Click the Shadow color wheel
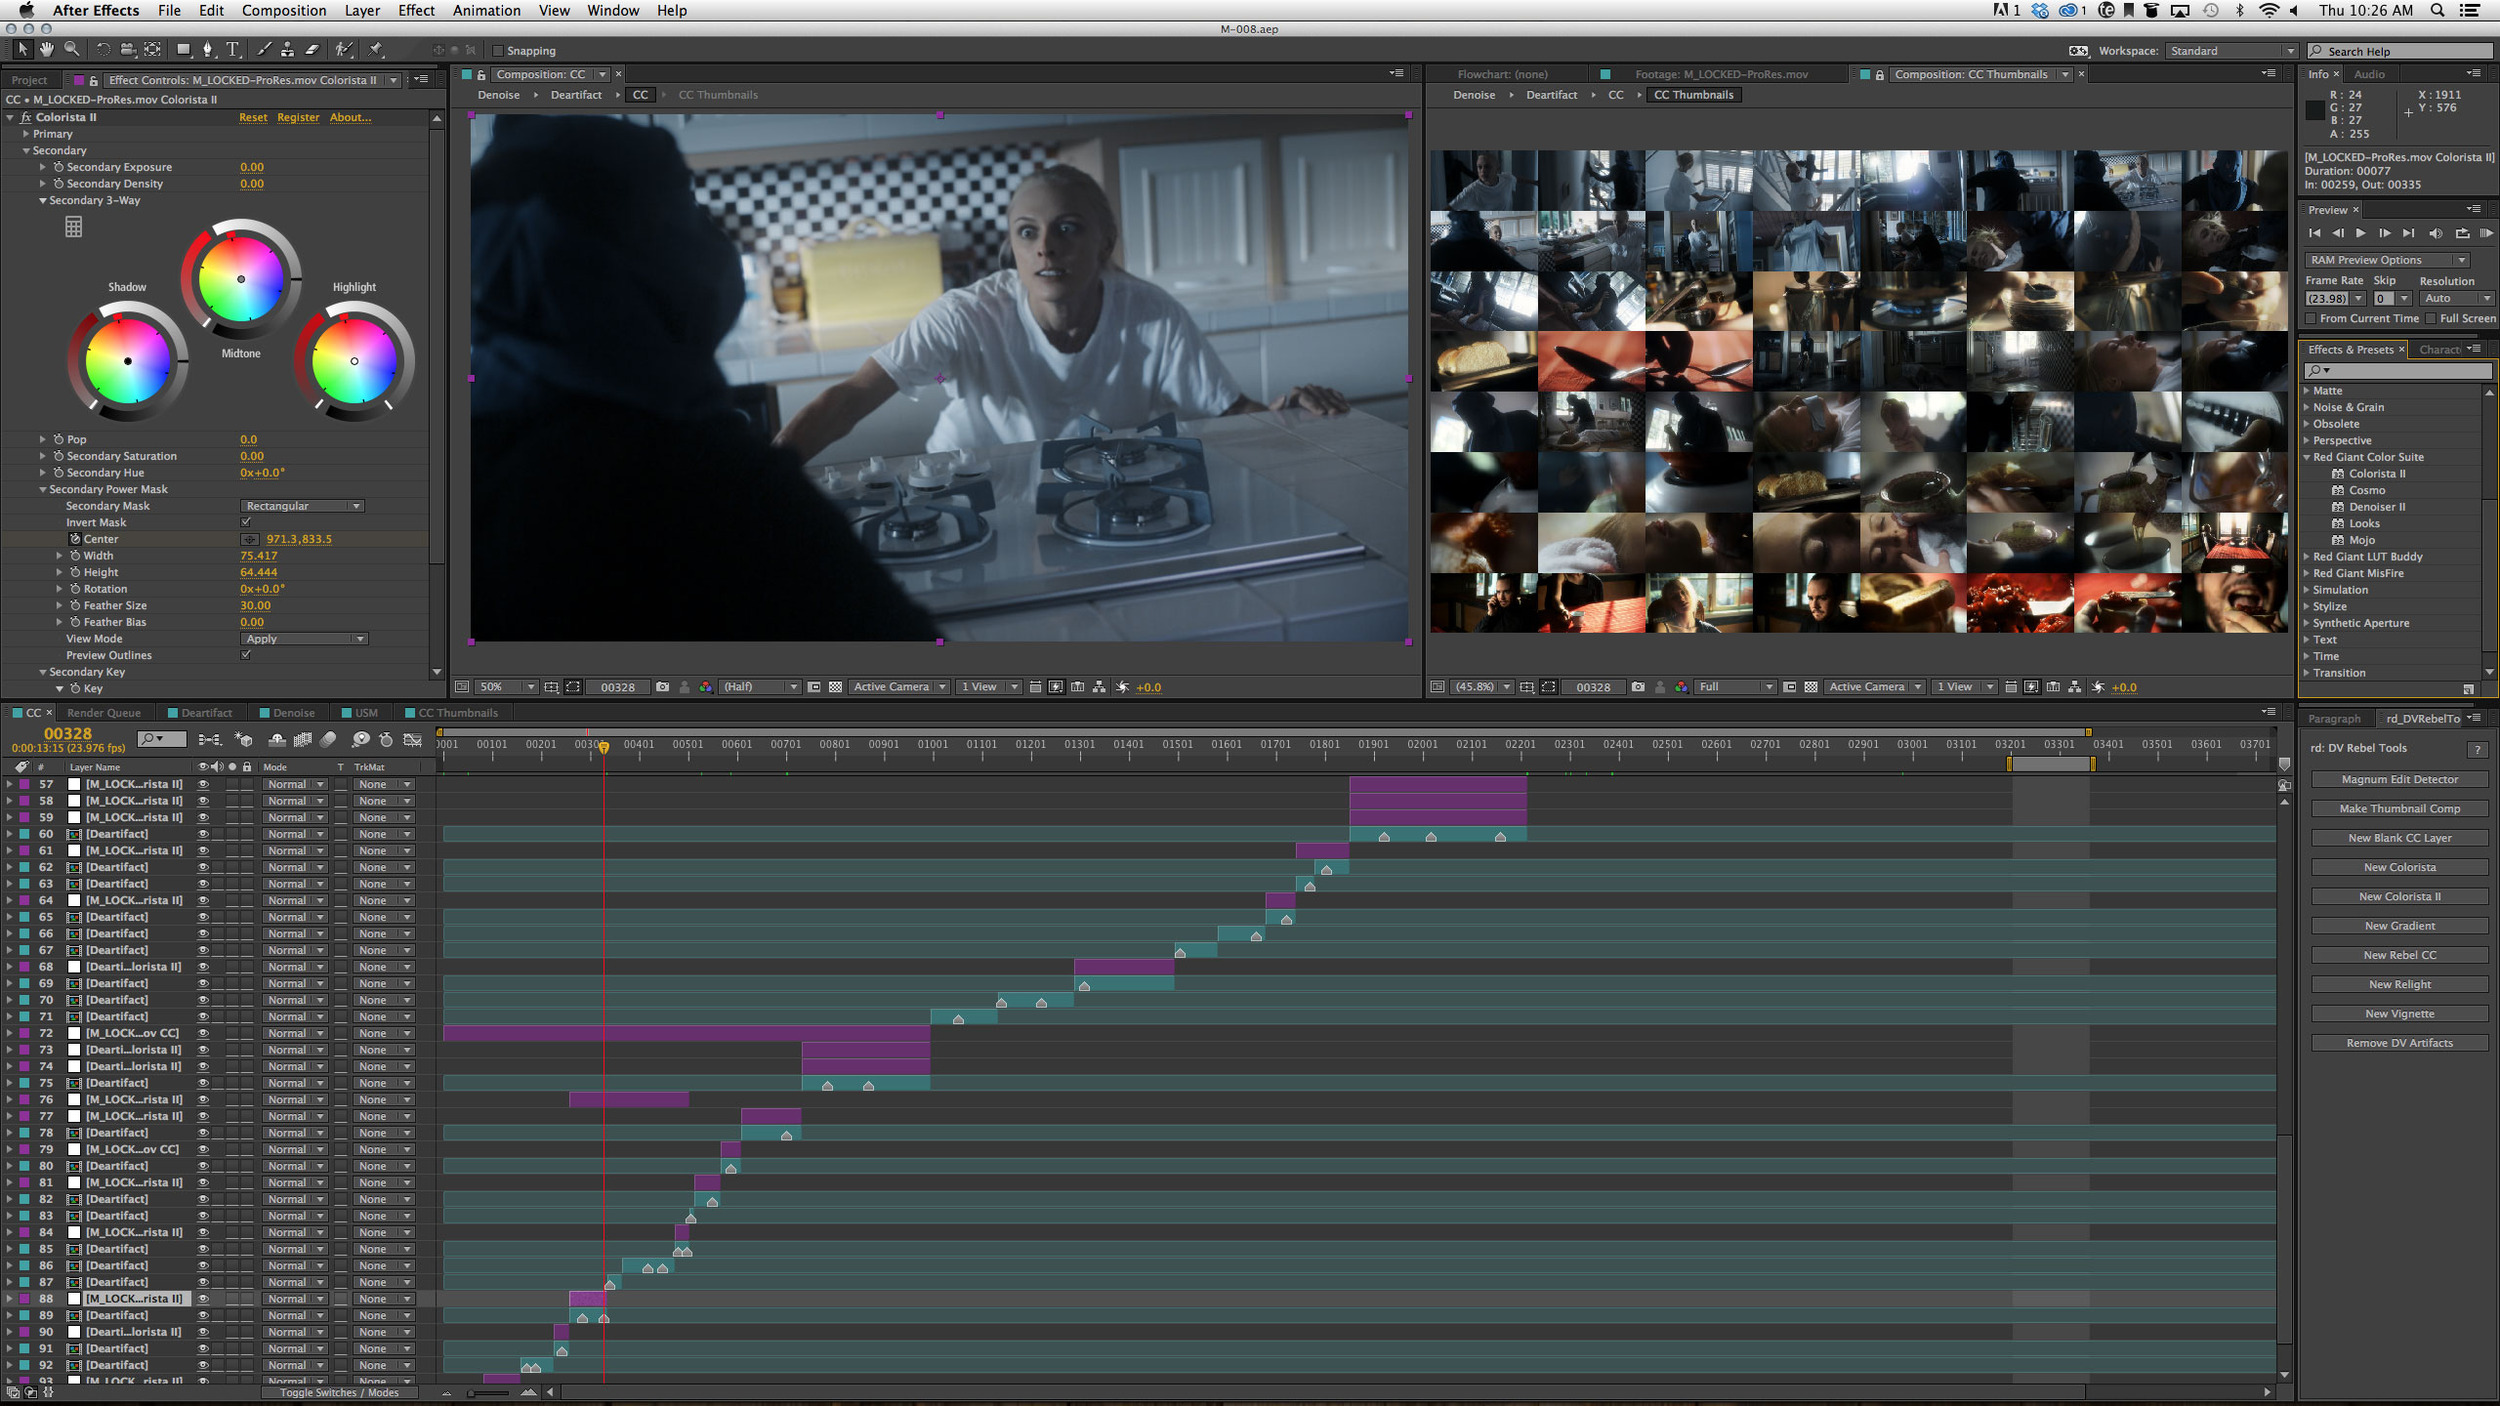 point(128,361)
